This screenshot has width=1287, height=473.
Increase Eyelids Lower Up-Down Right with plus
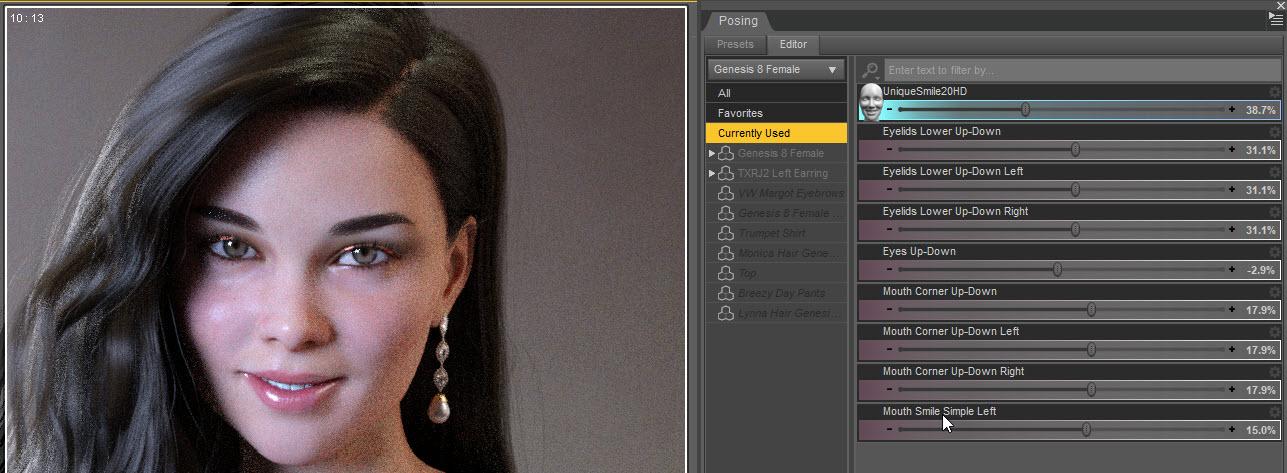(x=1232, y=229)
